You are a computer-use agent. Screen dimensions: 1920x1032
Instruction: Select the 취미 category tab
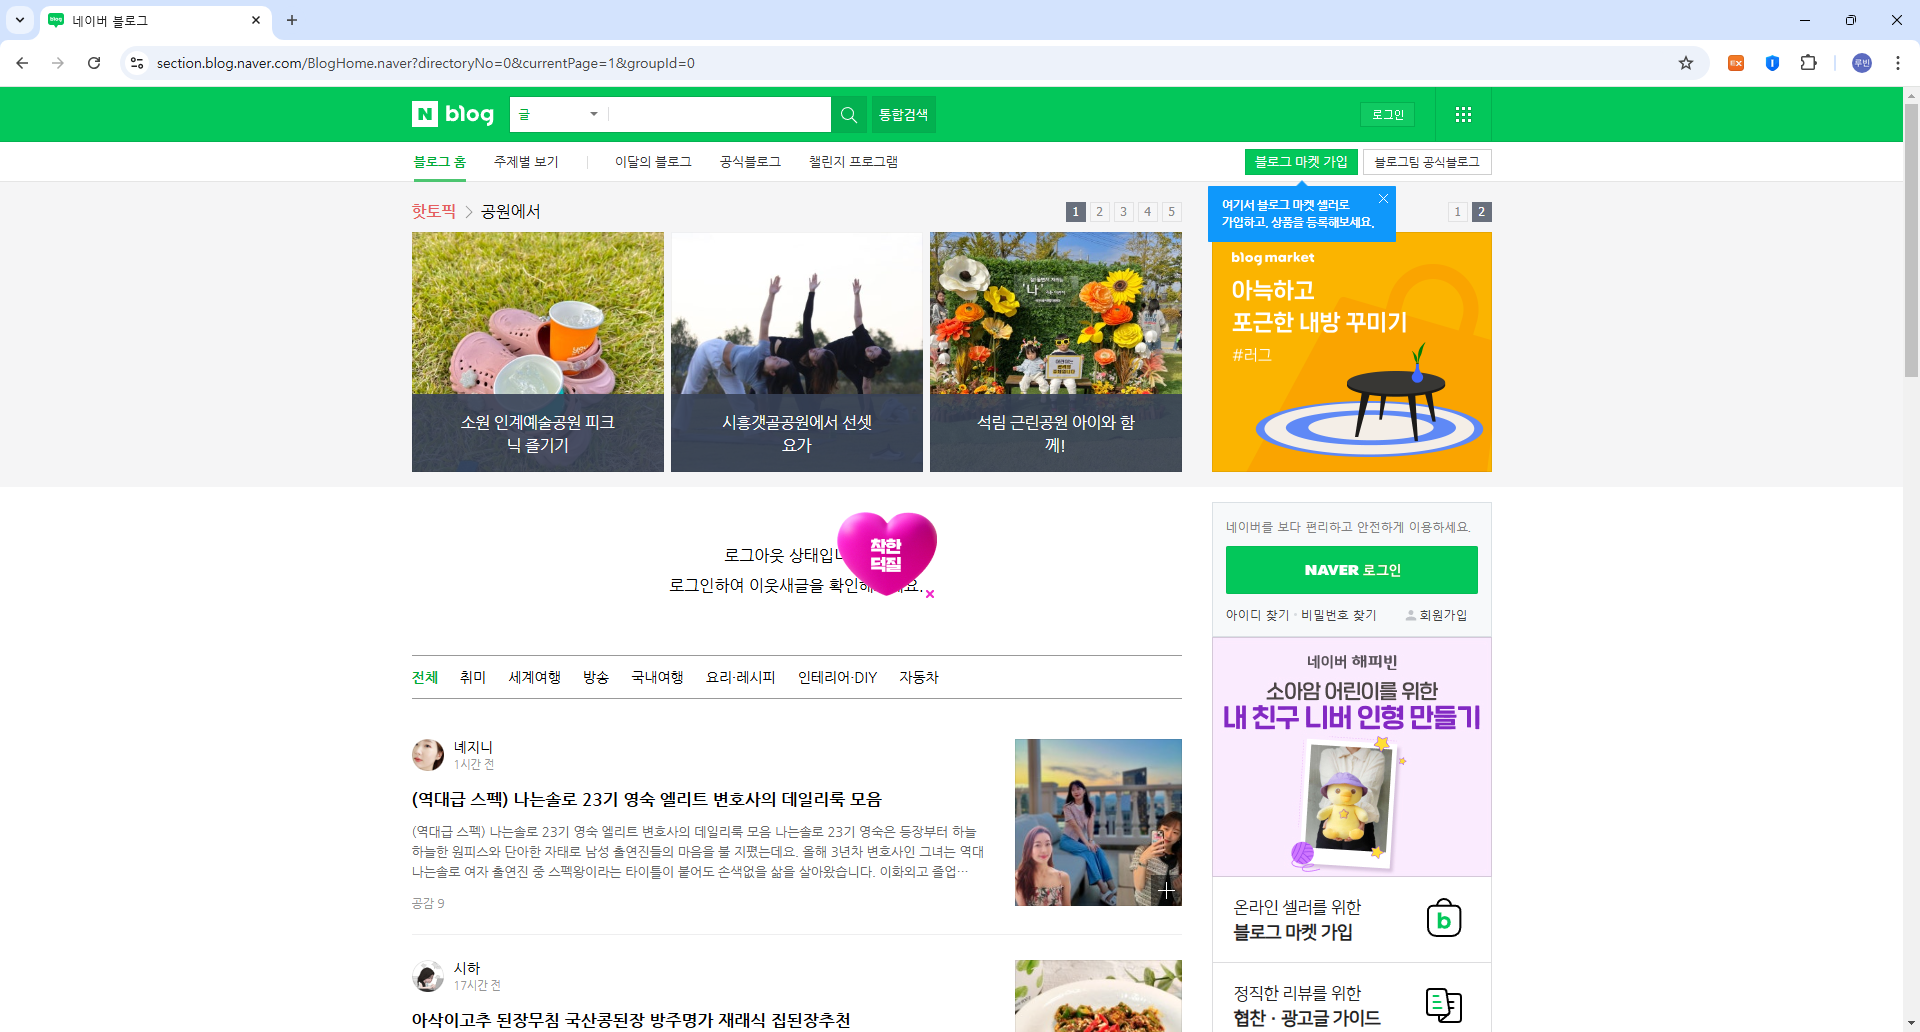coord(473,678)
